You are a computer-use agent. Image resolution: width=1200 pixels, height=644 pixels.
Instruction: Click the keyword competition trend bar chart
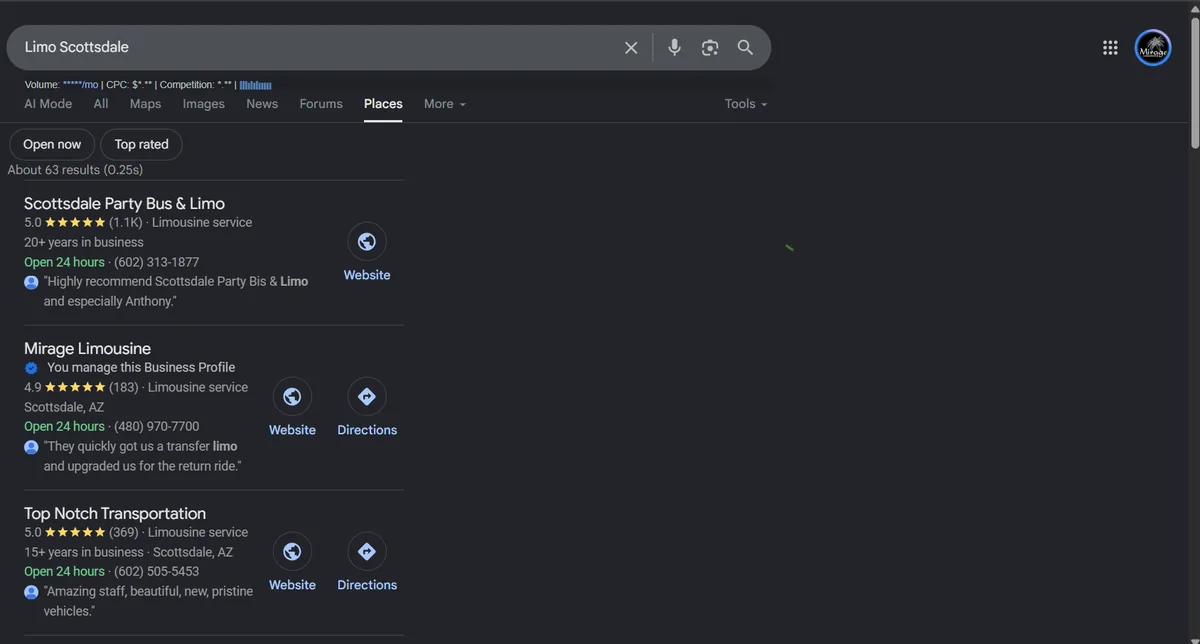pyautogui.click(x=256, y=85)
